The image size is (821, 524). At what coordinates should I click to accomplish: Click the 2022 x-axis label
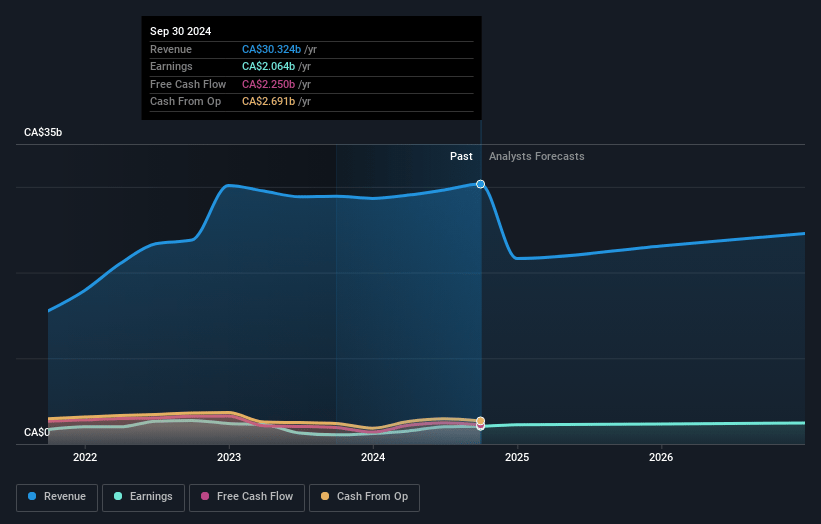(85, 458)
